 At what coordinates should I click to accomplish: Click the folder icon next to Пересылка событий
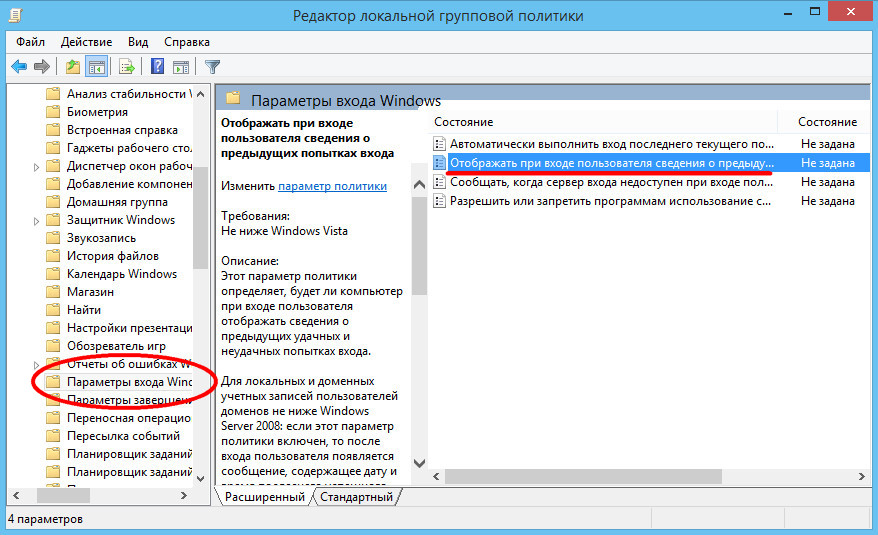click(x=53, y=435)
